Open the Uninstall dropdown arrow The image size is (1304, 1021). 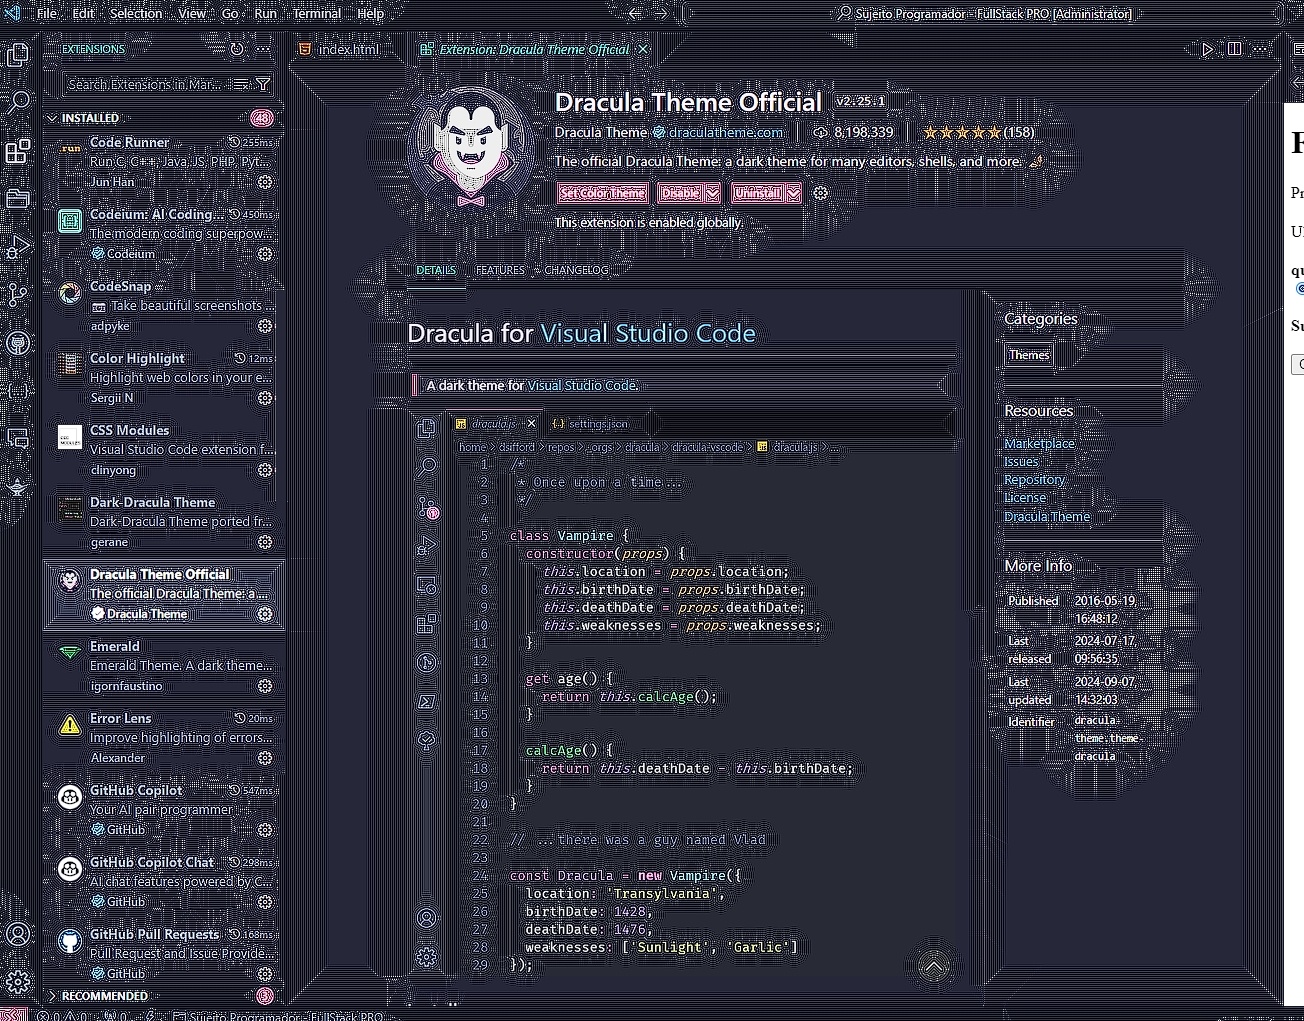793,193
